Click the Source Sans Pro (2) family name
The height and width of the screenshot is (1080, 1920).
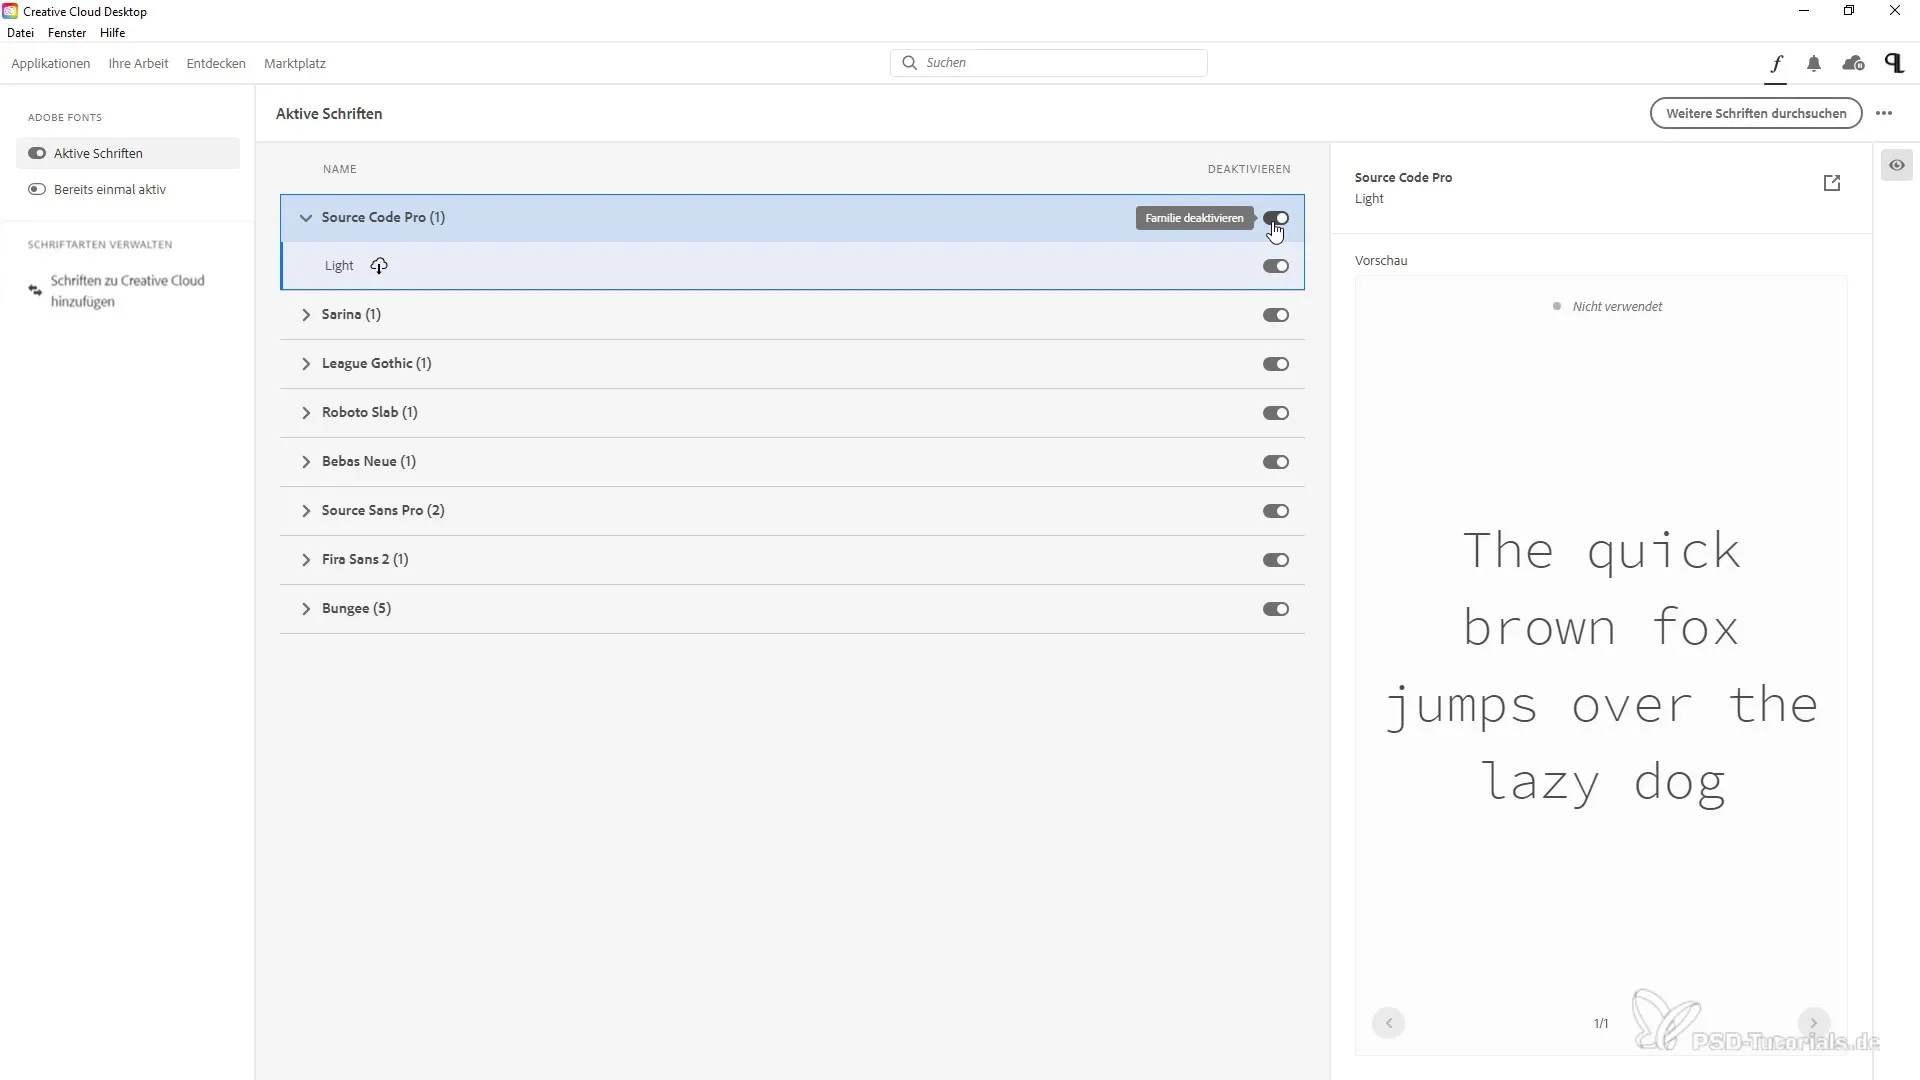click(x=383, y=510)
